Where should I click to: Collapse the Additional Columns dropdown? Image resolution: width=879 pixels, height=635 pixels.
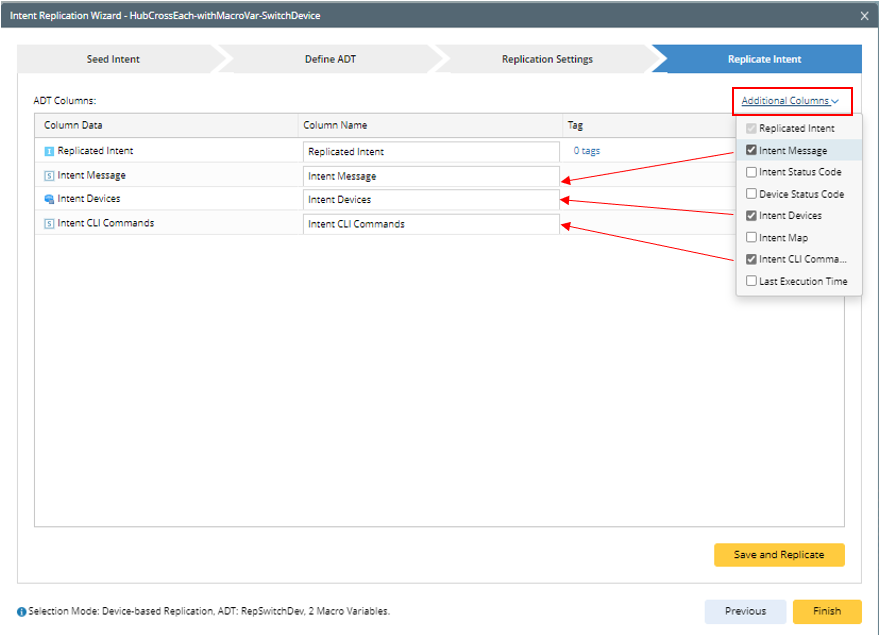click(790, 101)
